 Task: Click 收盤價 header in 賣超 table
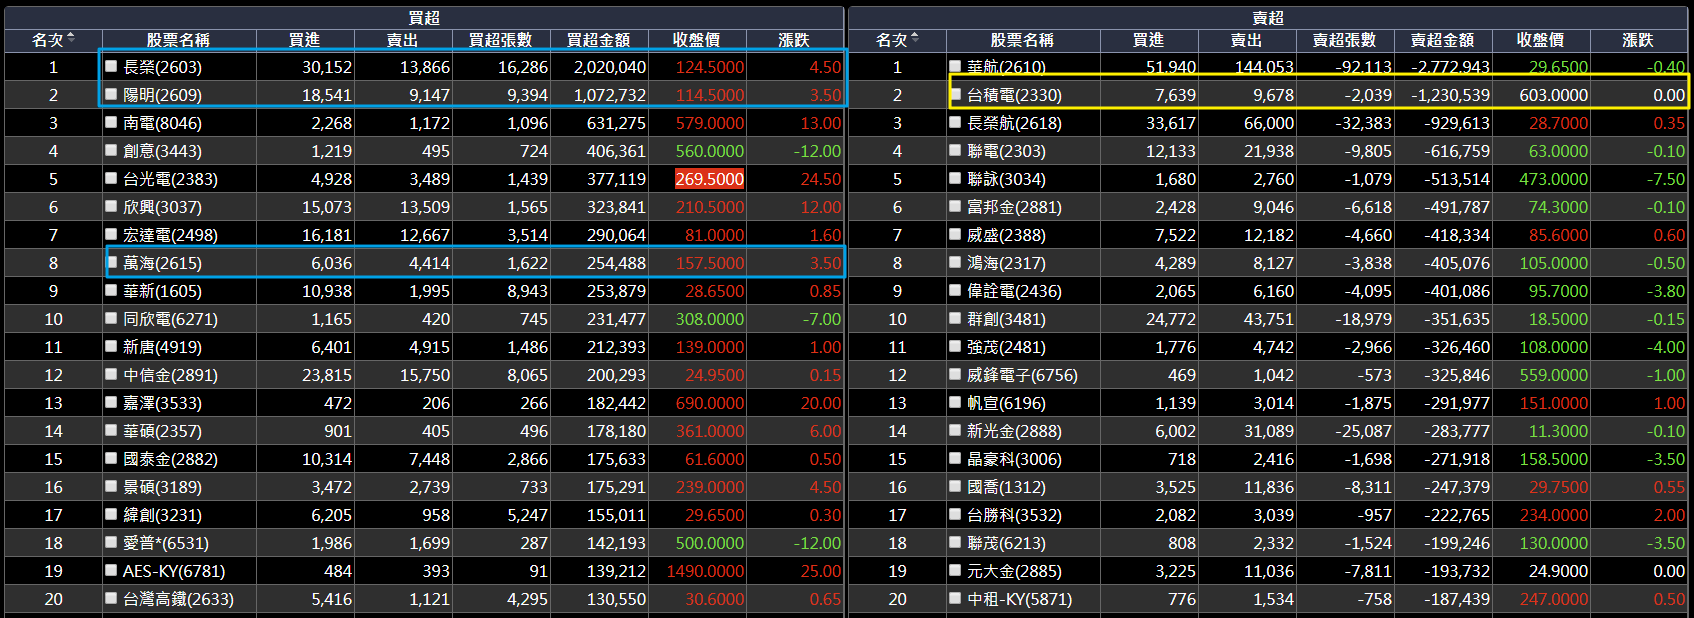point(1540,40)
